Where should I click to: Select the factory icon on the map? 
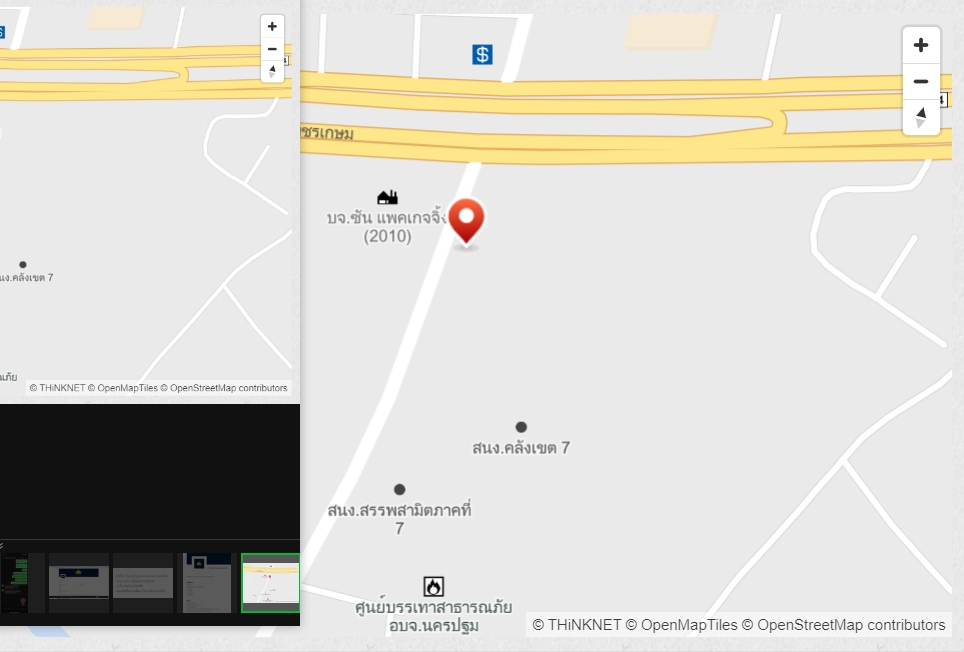coord(387,197)
